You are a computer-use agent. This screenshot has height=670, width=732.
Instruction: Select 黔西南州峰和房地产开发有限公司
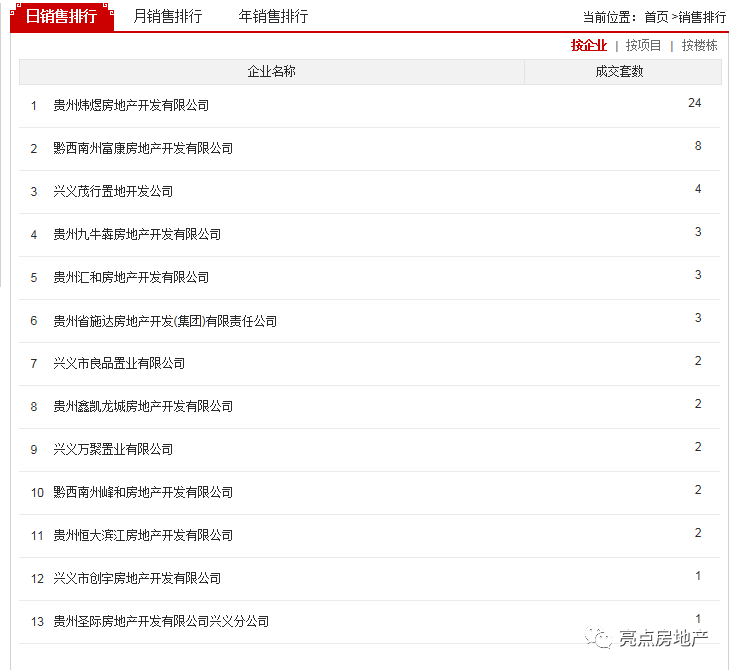pyautogui.click(x=143, y=492)
